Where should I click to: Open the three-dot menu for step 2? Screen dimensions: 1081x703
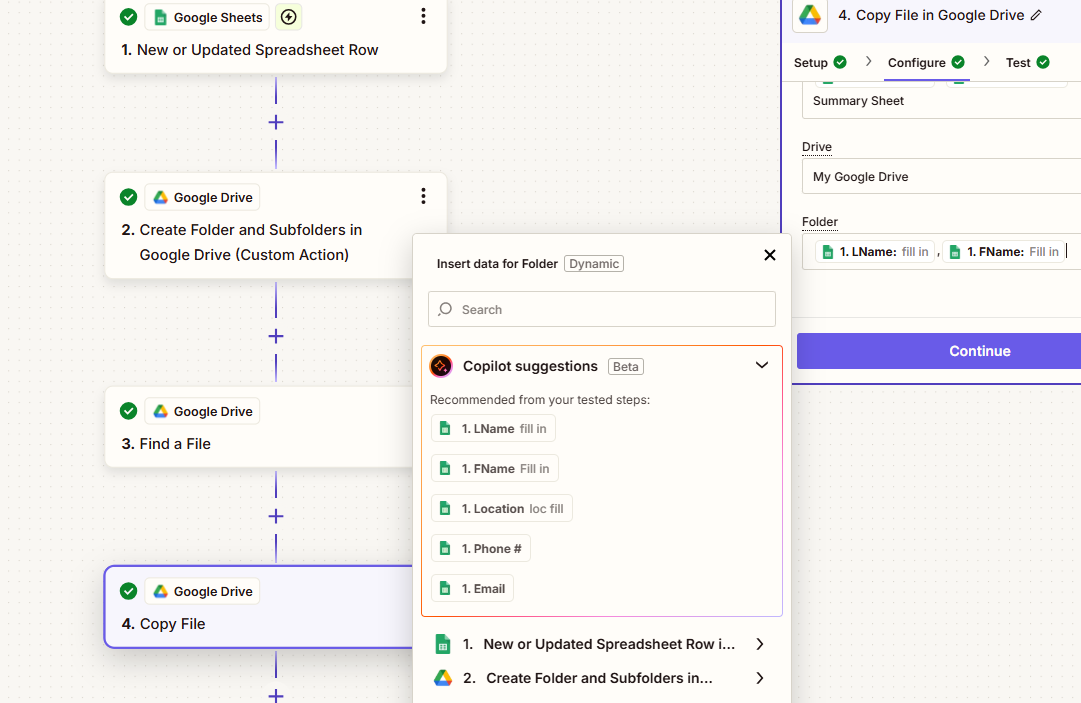click(423, 196)
